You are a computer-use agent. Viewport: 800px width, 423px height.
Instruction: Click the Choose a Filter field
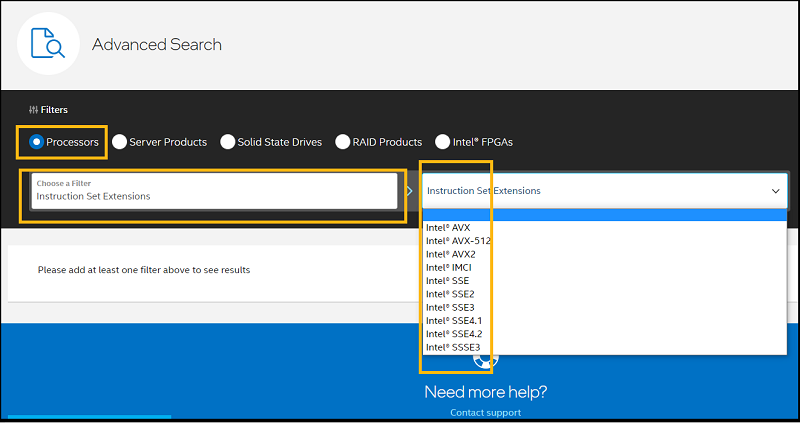(214, 191)
